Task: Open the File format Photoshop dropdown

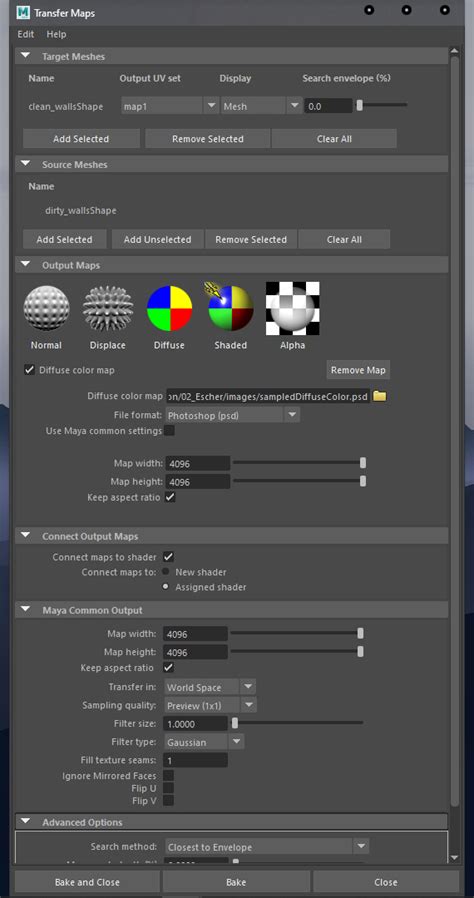Action: tap(232, 415)
